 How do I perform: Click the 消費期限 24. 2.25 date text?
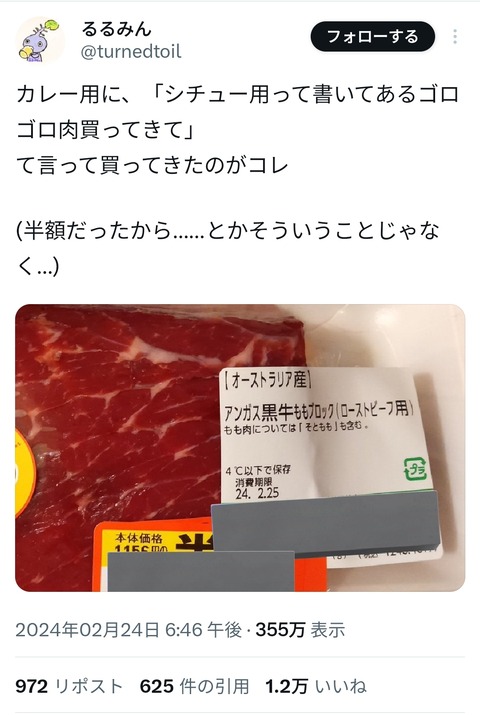pyautogui.click(x=258, y=488)
